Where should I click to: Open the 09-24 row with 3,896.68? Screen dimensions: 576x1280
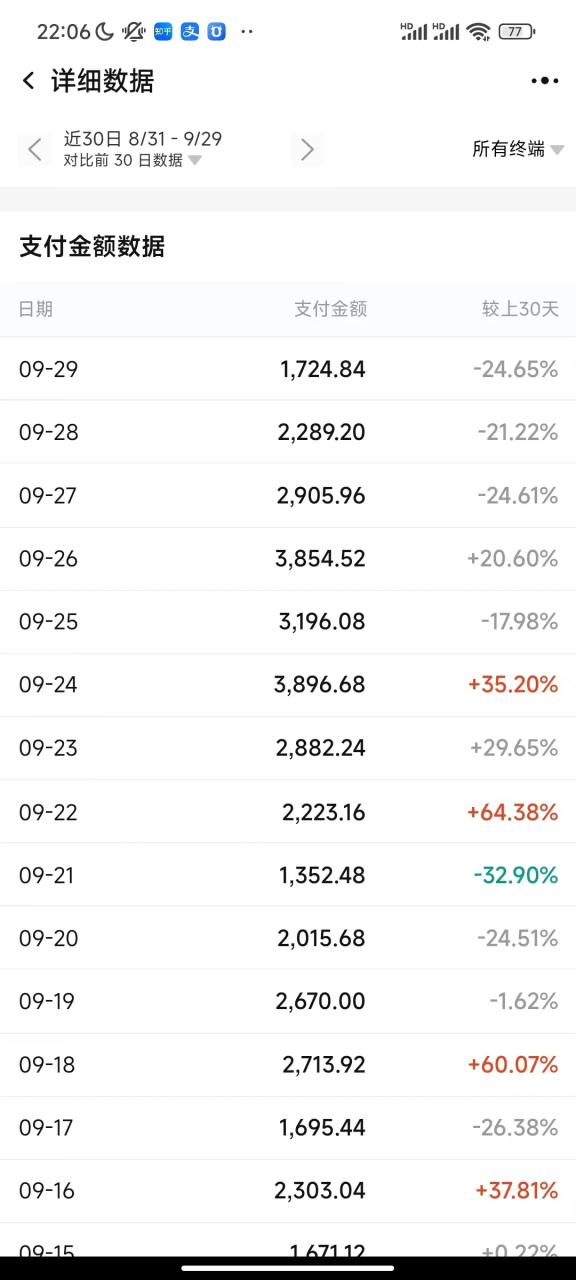click(288, 685)
